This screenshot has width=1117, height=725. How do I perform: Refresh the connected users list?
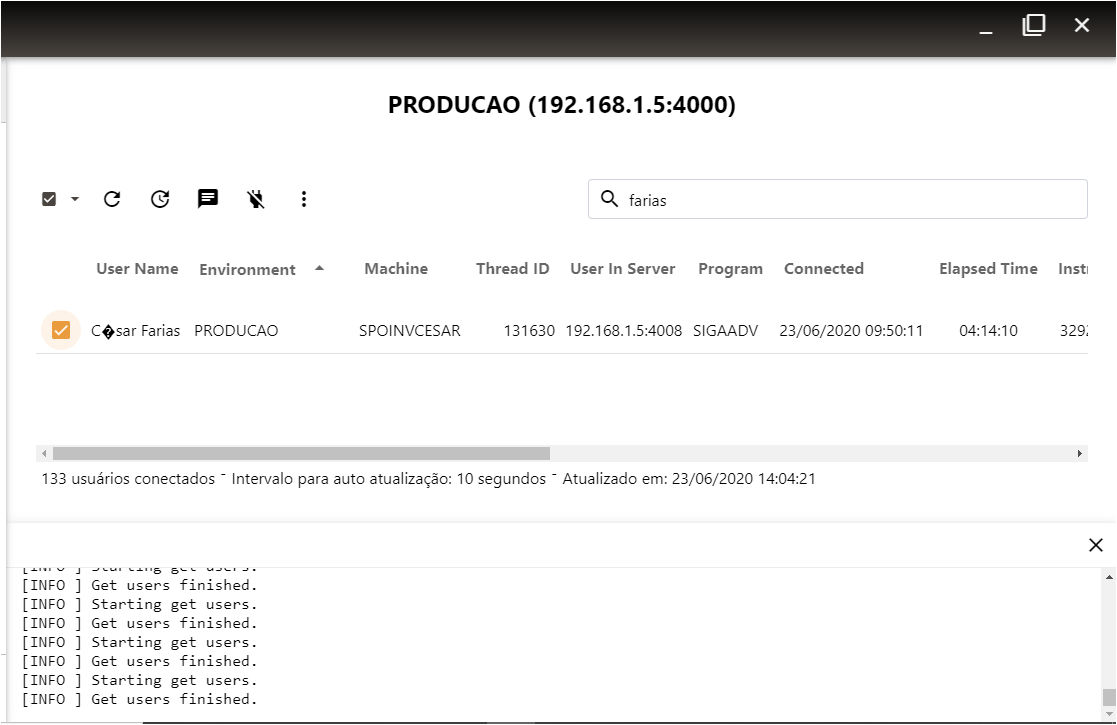111,198
